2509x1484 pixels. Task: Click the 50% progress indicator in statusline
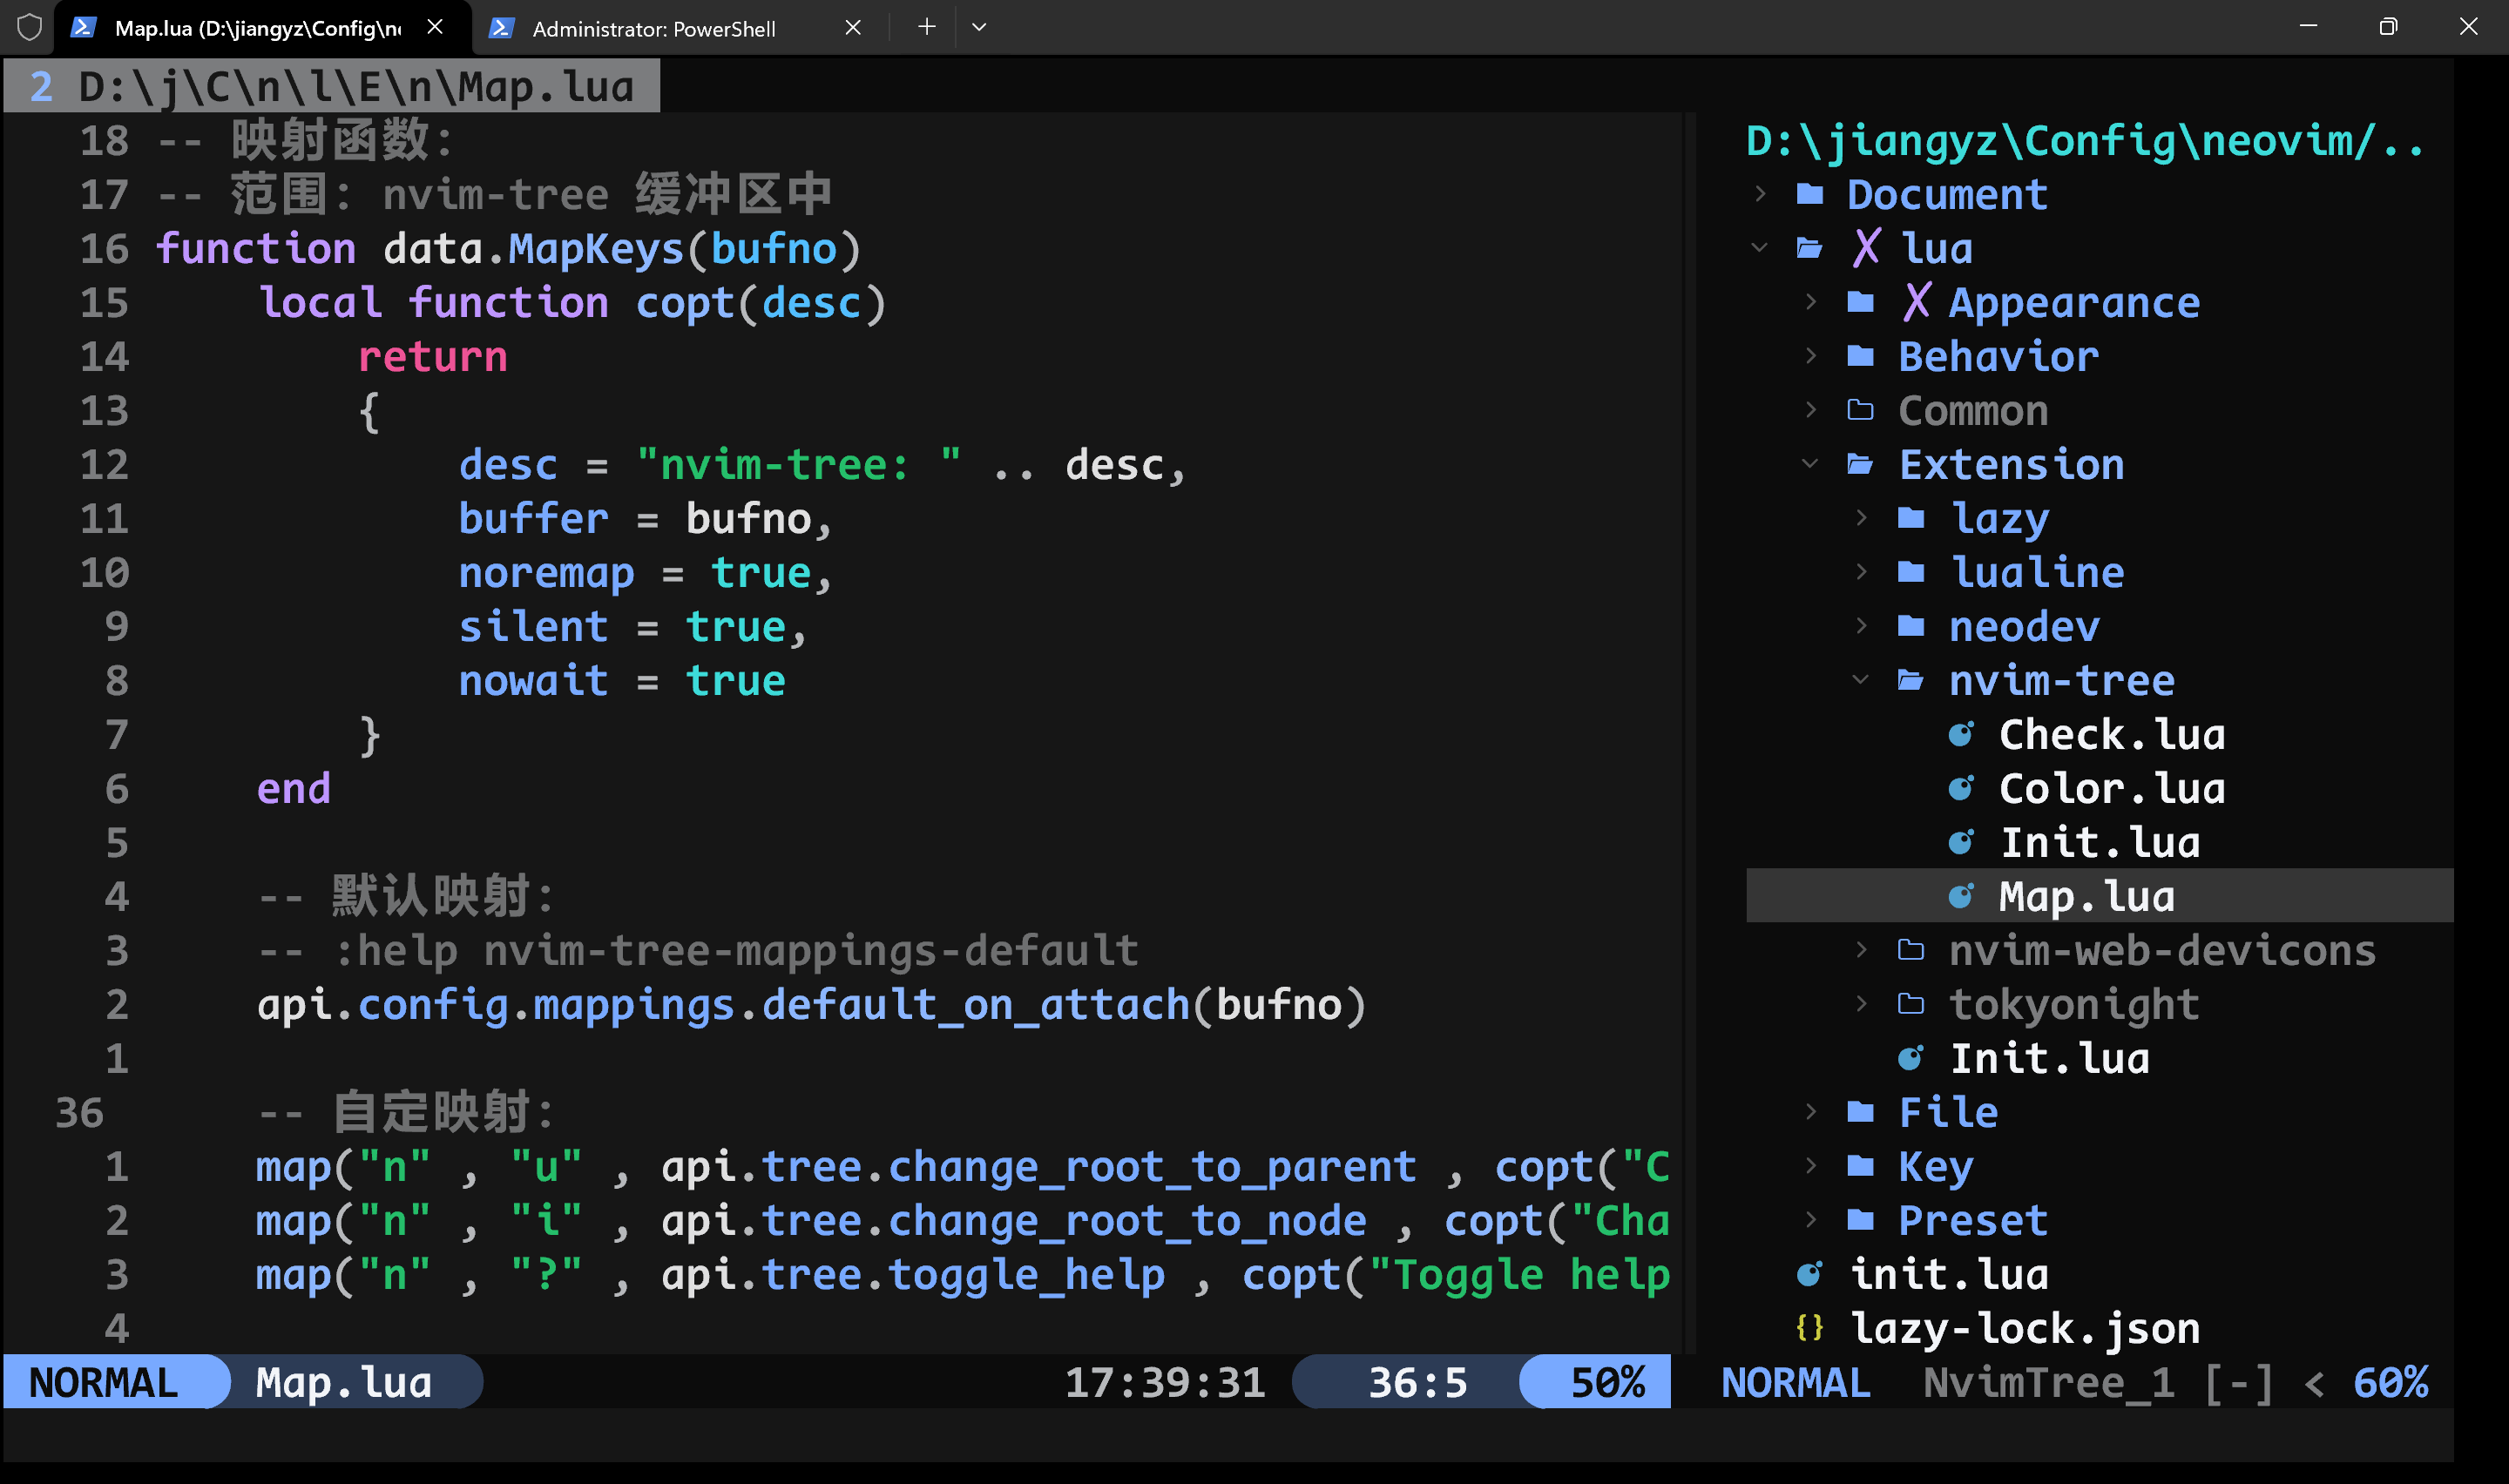(1607, 1382)
